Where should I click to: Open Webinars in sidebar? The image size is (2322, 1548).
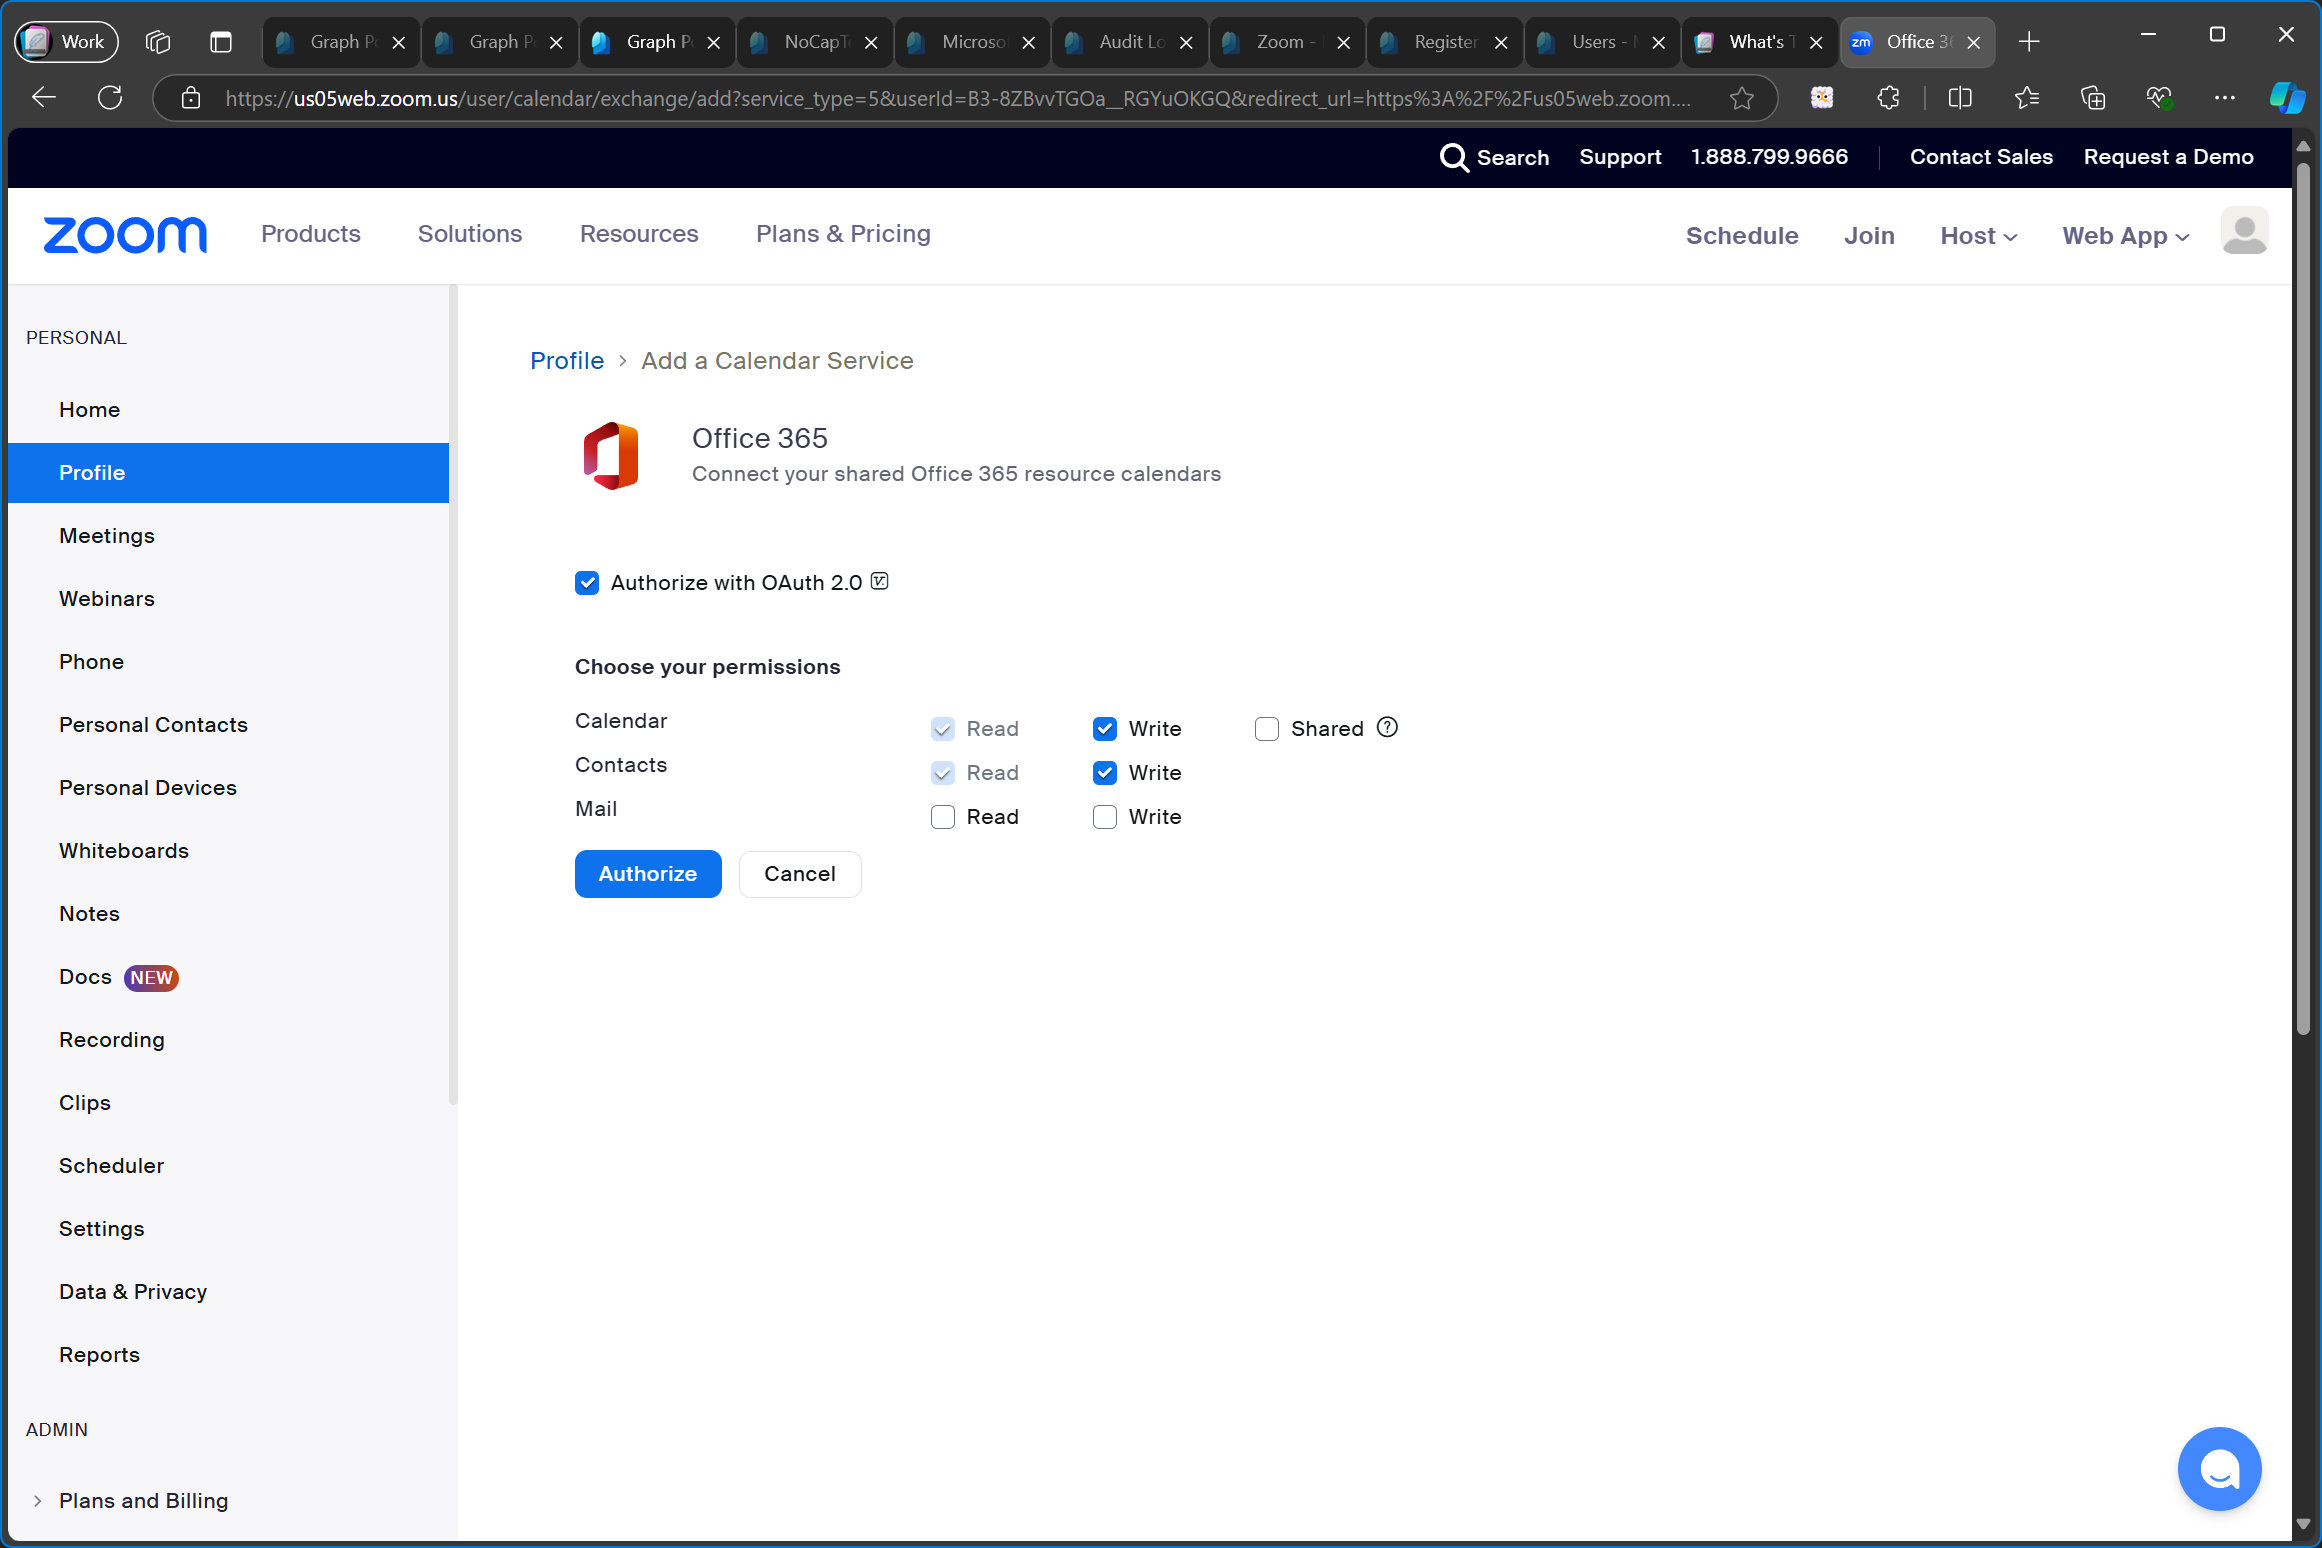point(228,599)
